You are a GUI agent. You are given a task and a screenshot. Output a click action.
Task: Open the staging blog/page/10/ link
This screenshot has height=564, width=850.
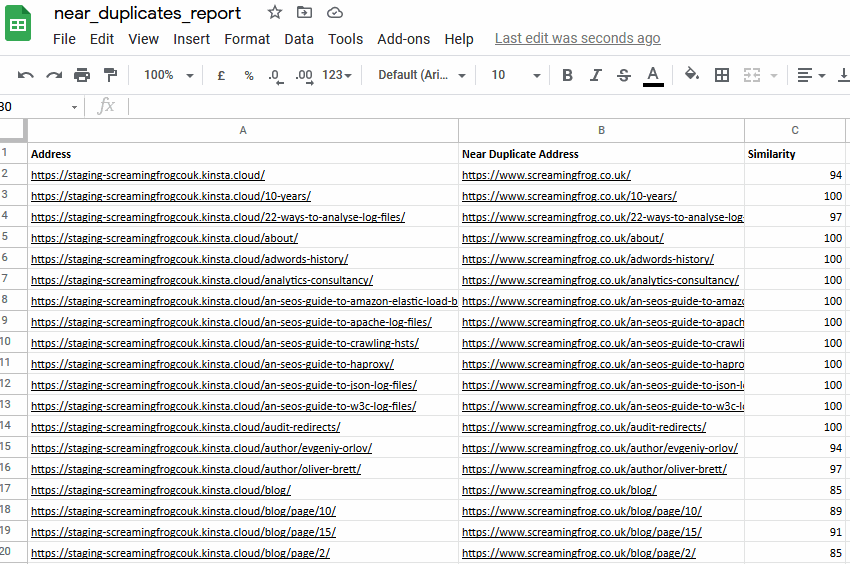click(x=183, y=511)
